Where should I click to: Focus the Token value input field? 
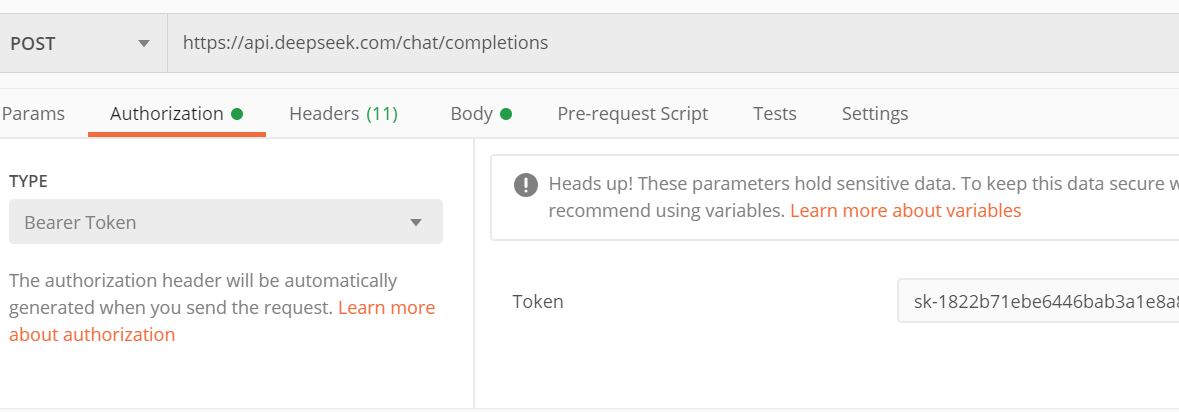point(1040,301)
